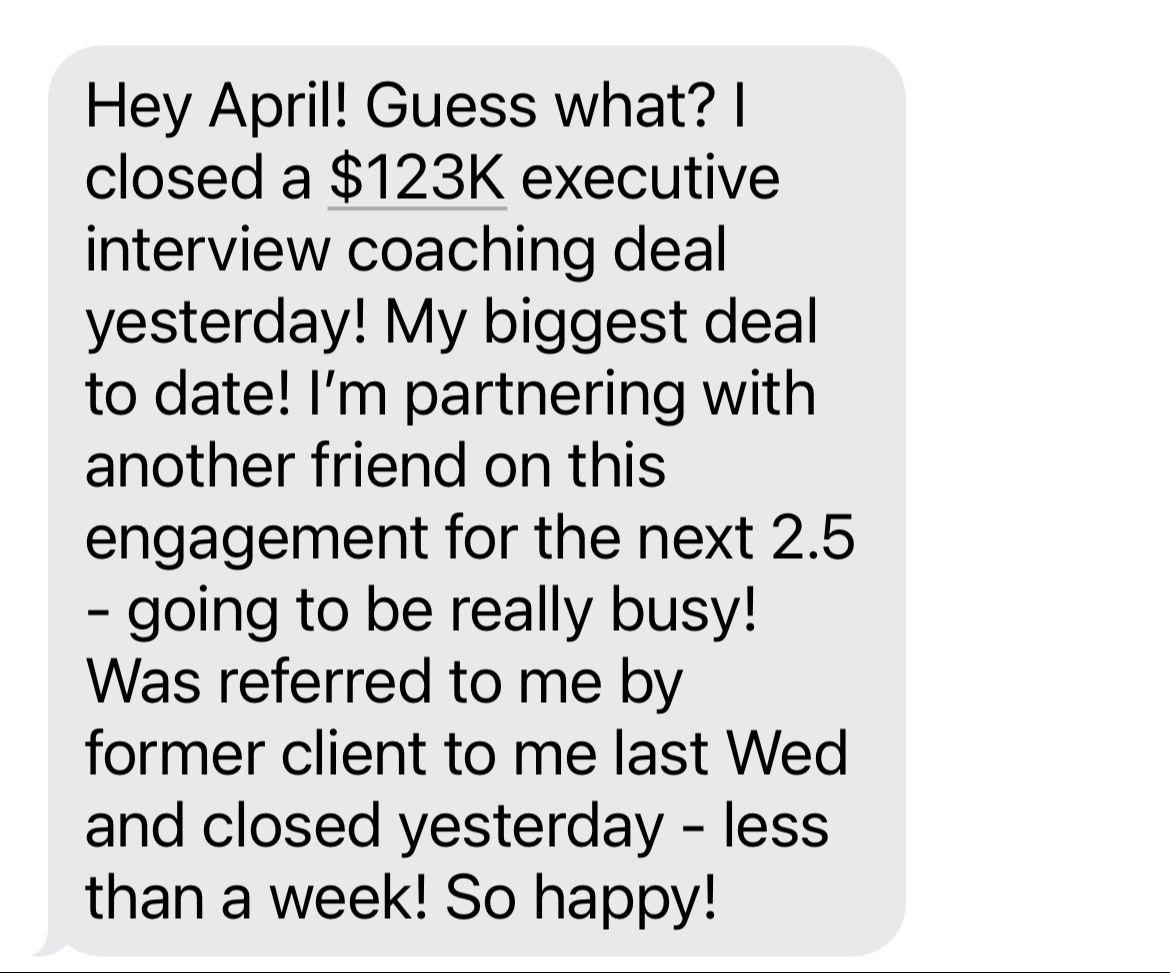
Task: Click 'So happy!' at message end
Action: 580,898
